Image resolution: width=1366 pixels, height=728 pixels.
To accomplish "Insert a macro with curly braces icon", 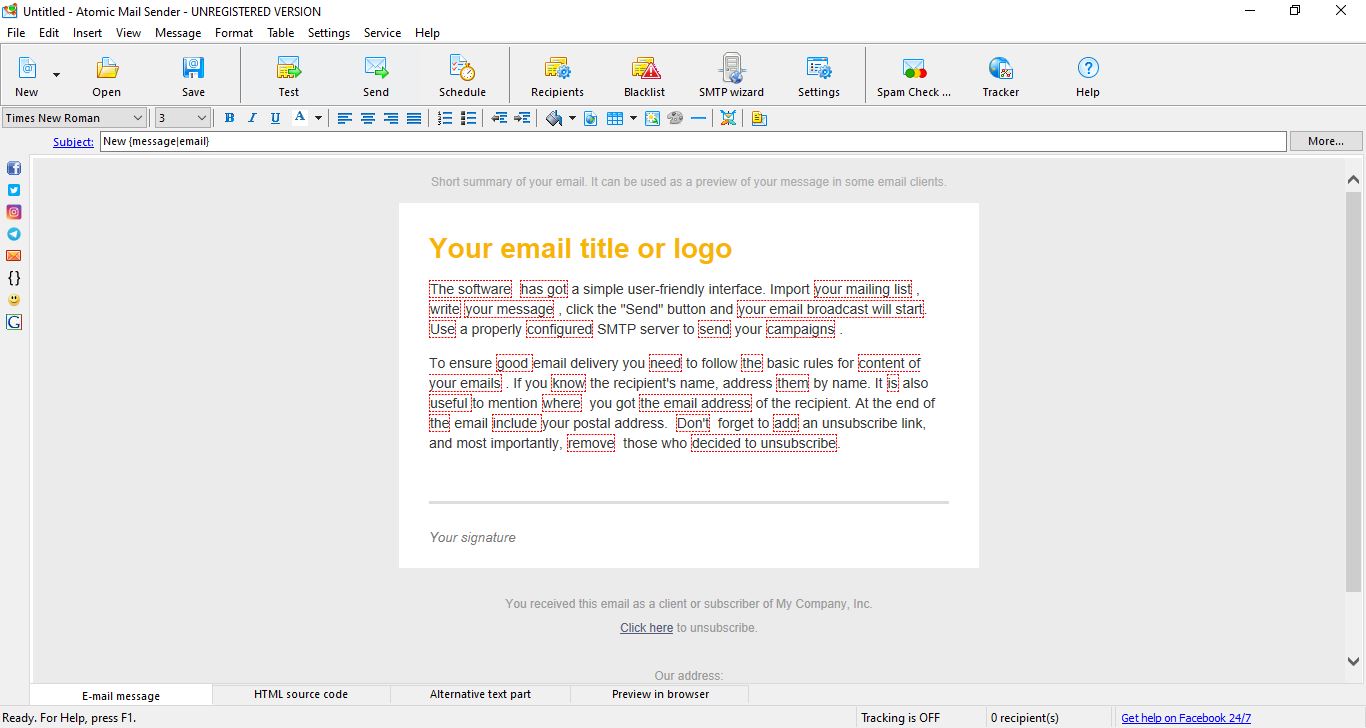I will [x=14, y=278].
